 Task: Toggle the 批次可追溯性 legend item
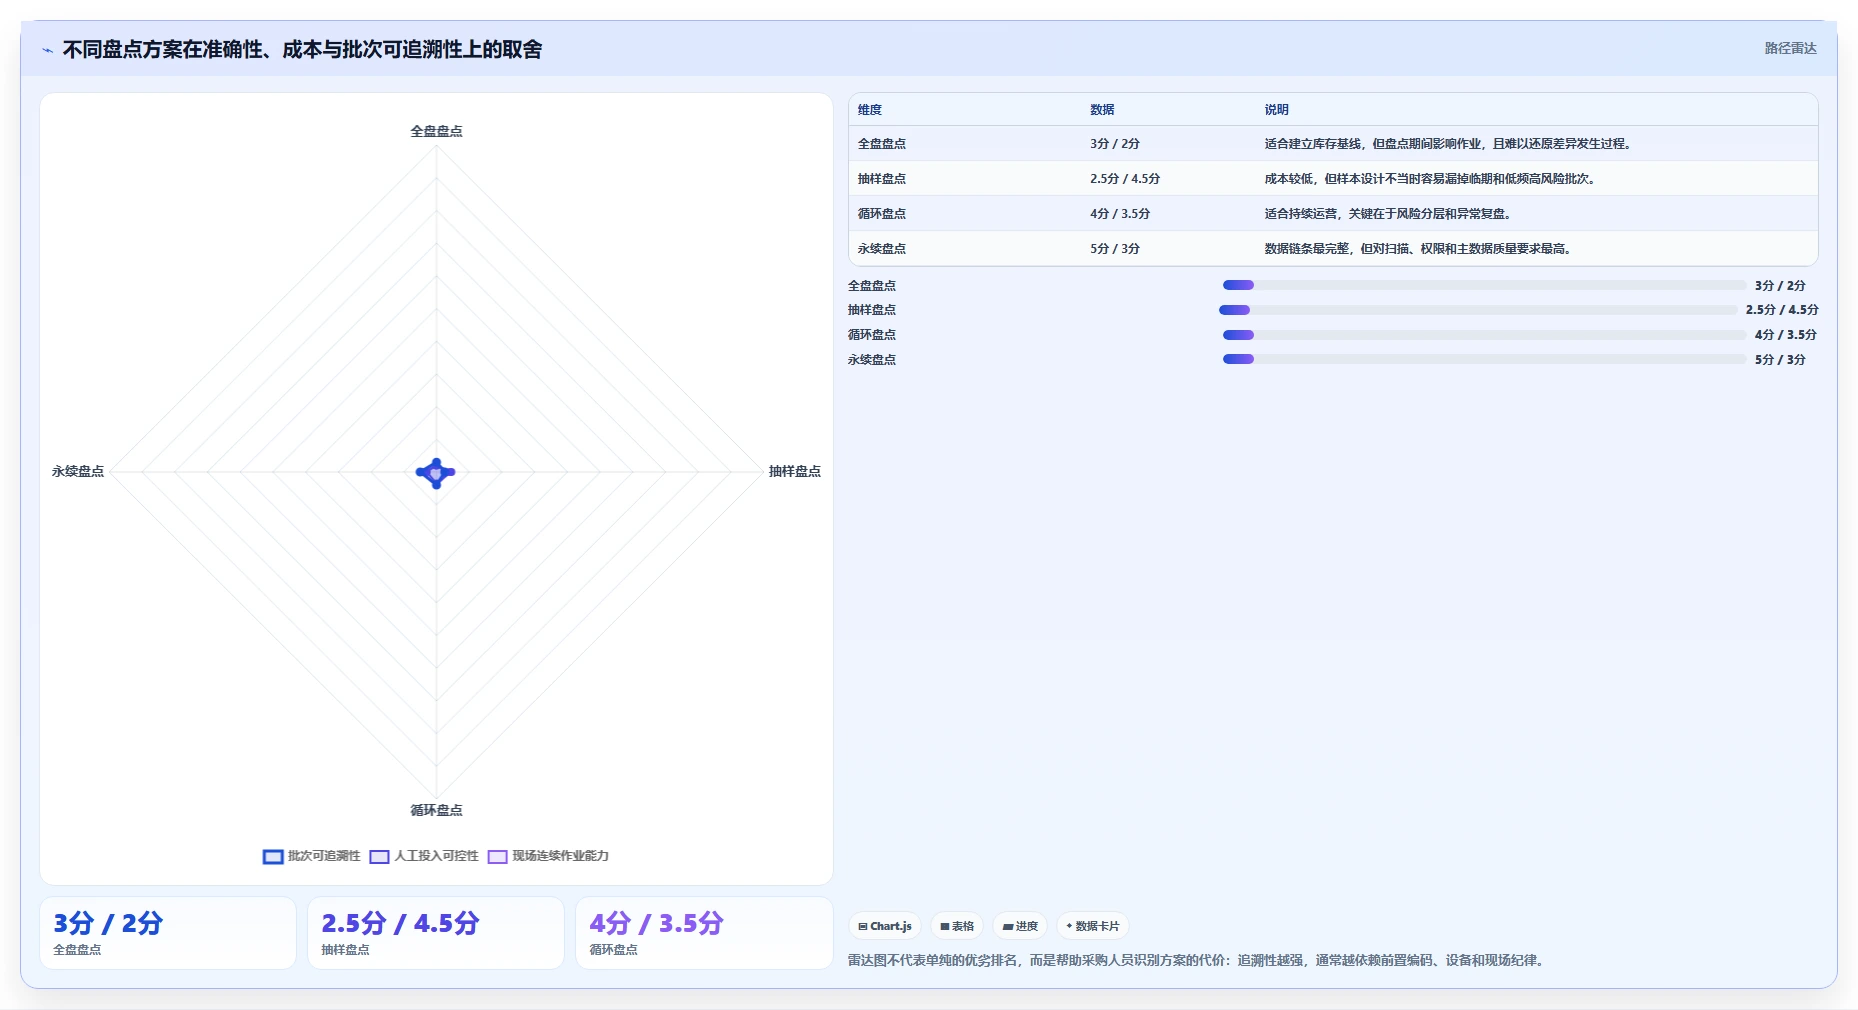click(311, 856)
